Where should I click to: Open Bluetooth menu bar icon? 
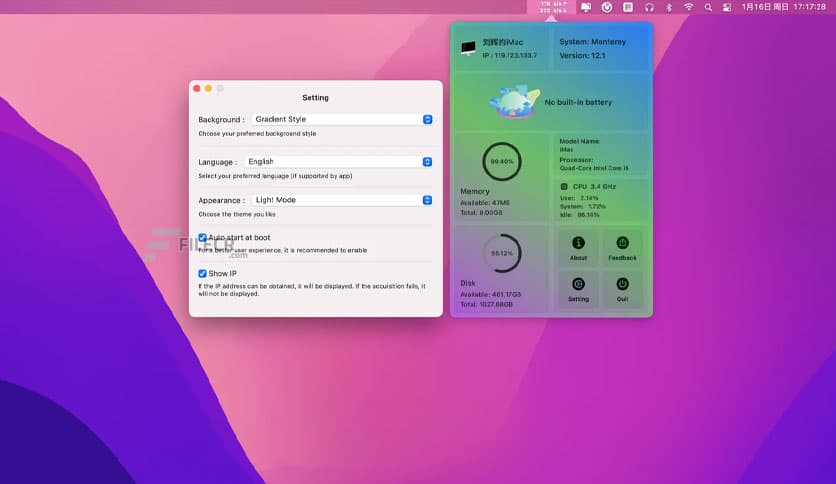pos(669,7)
